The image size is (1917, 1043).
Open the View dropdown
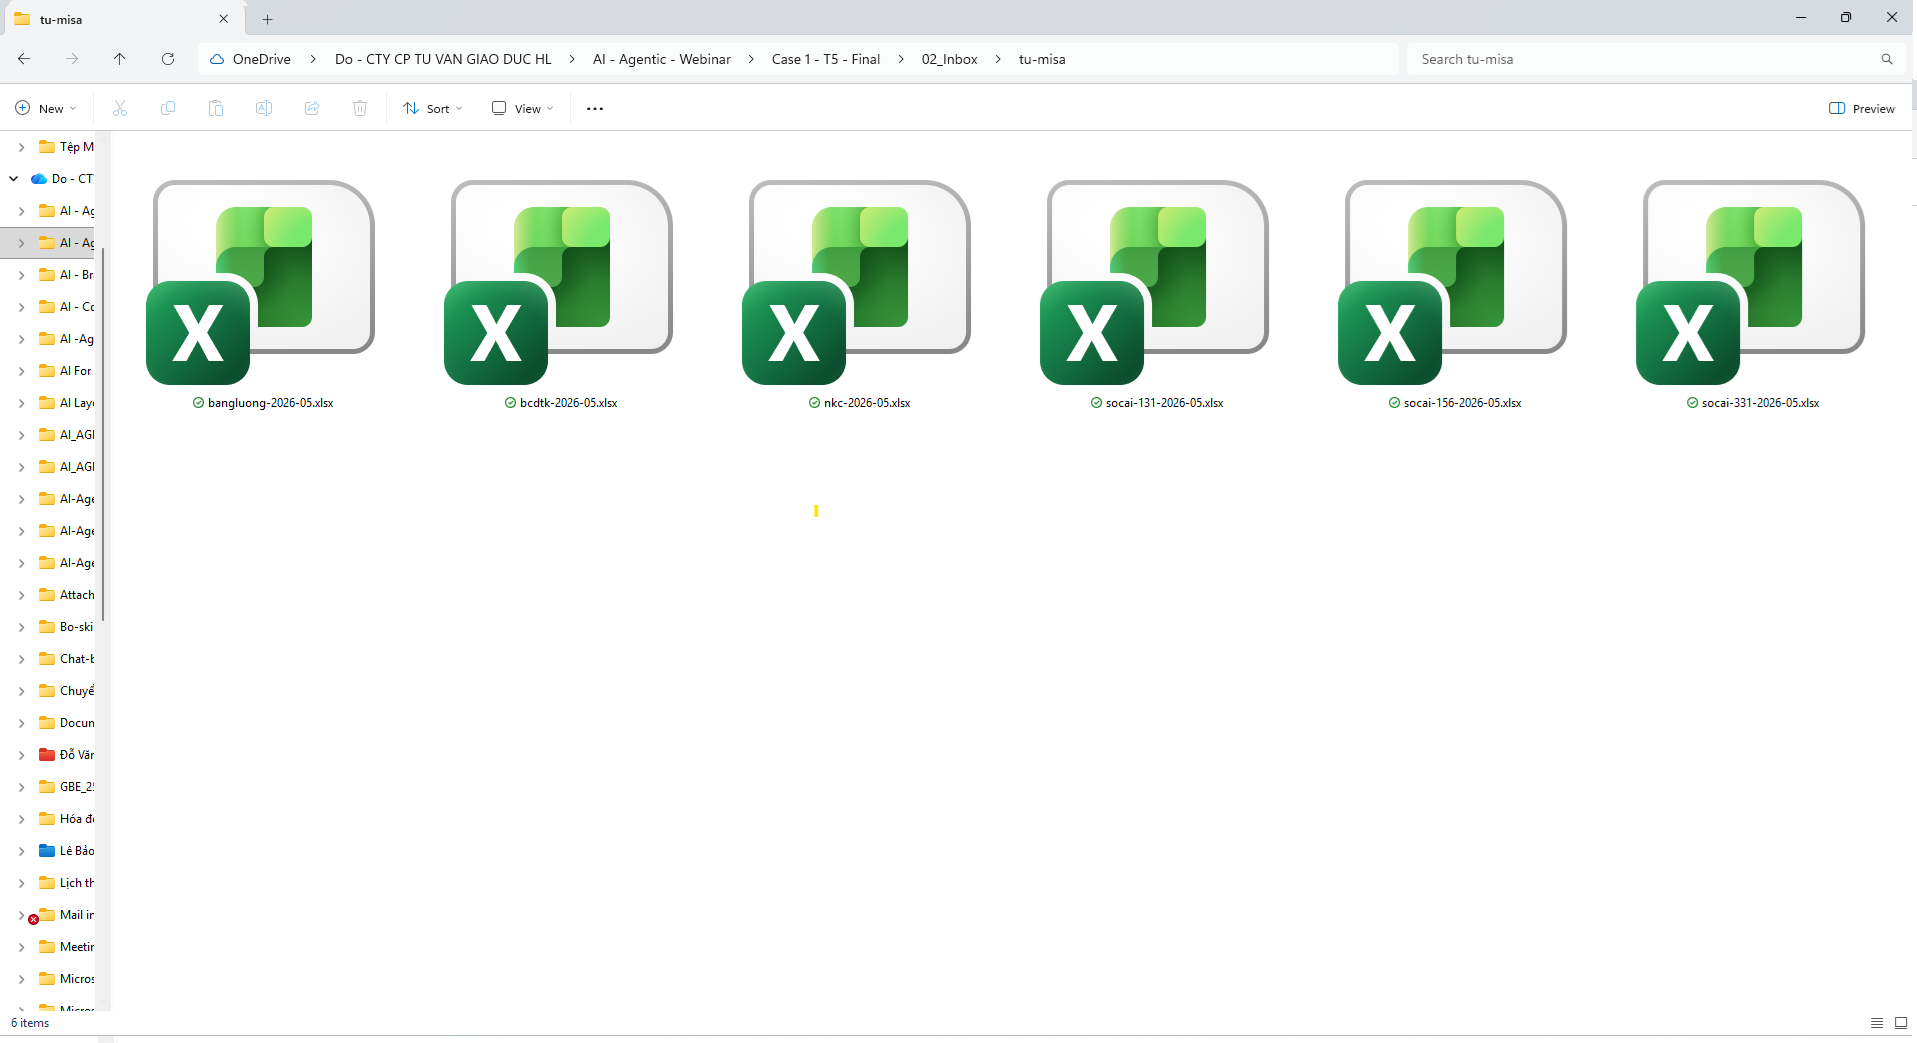tap(522, 108)
